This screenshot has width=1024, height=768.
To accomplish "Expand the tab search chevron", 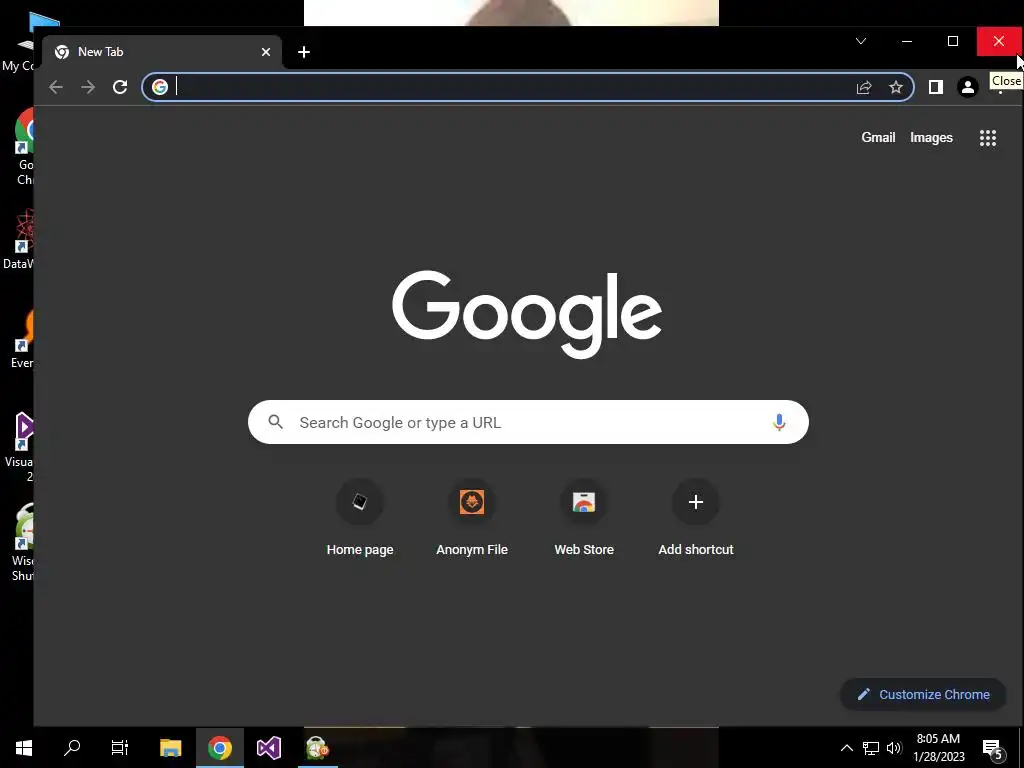I will tap(861, 41).
